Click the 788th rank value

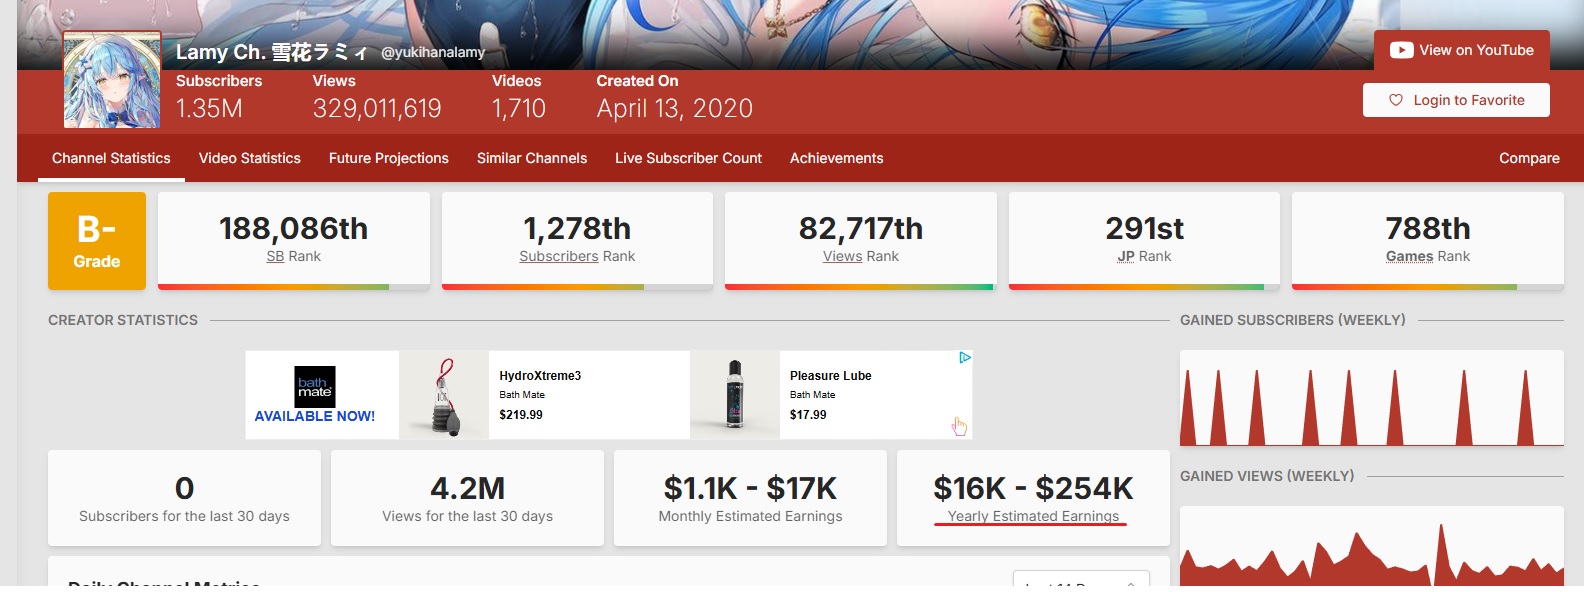pos(1428,229)
